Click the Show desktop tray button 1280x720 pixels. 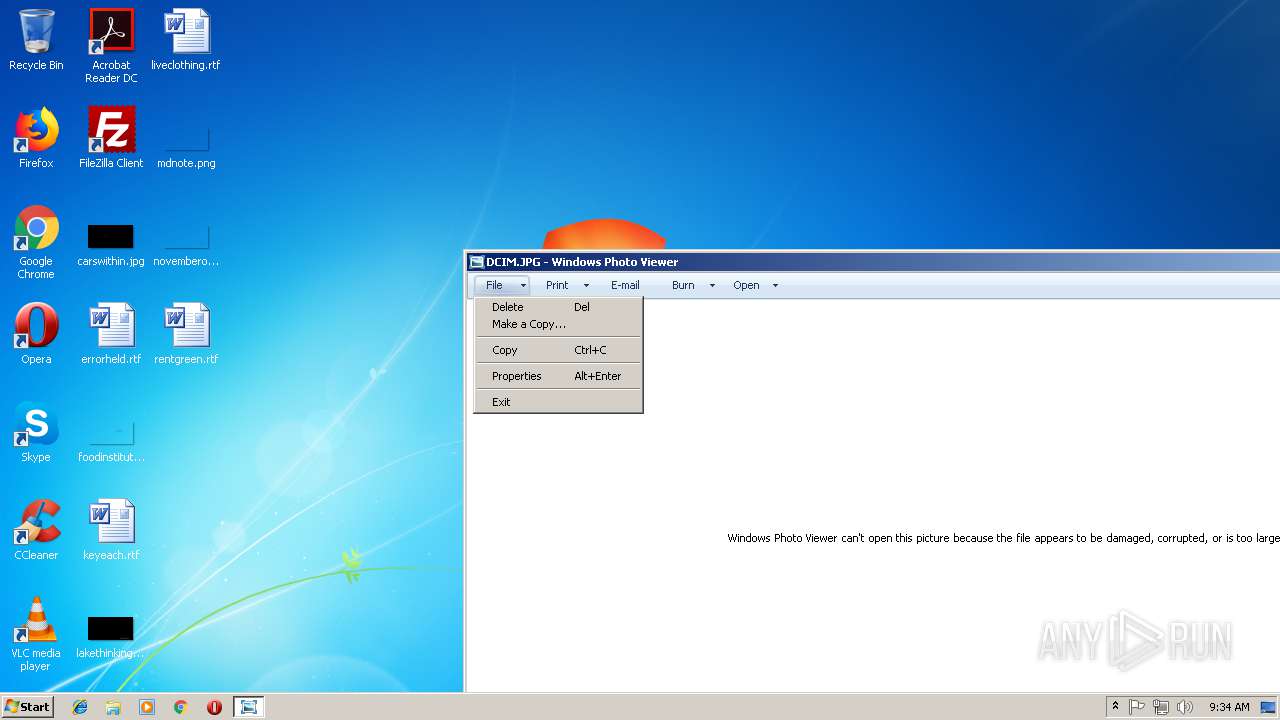1270,707
